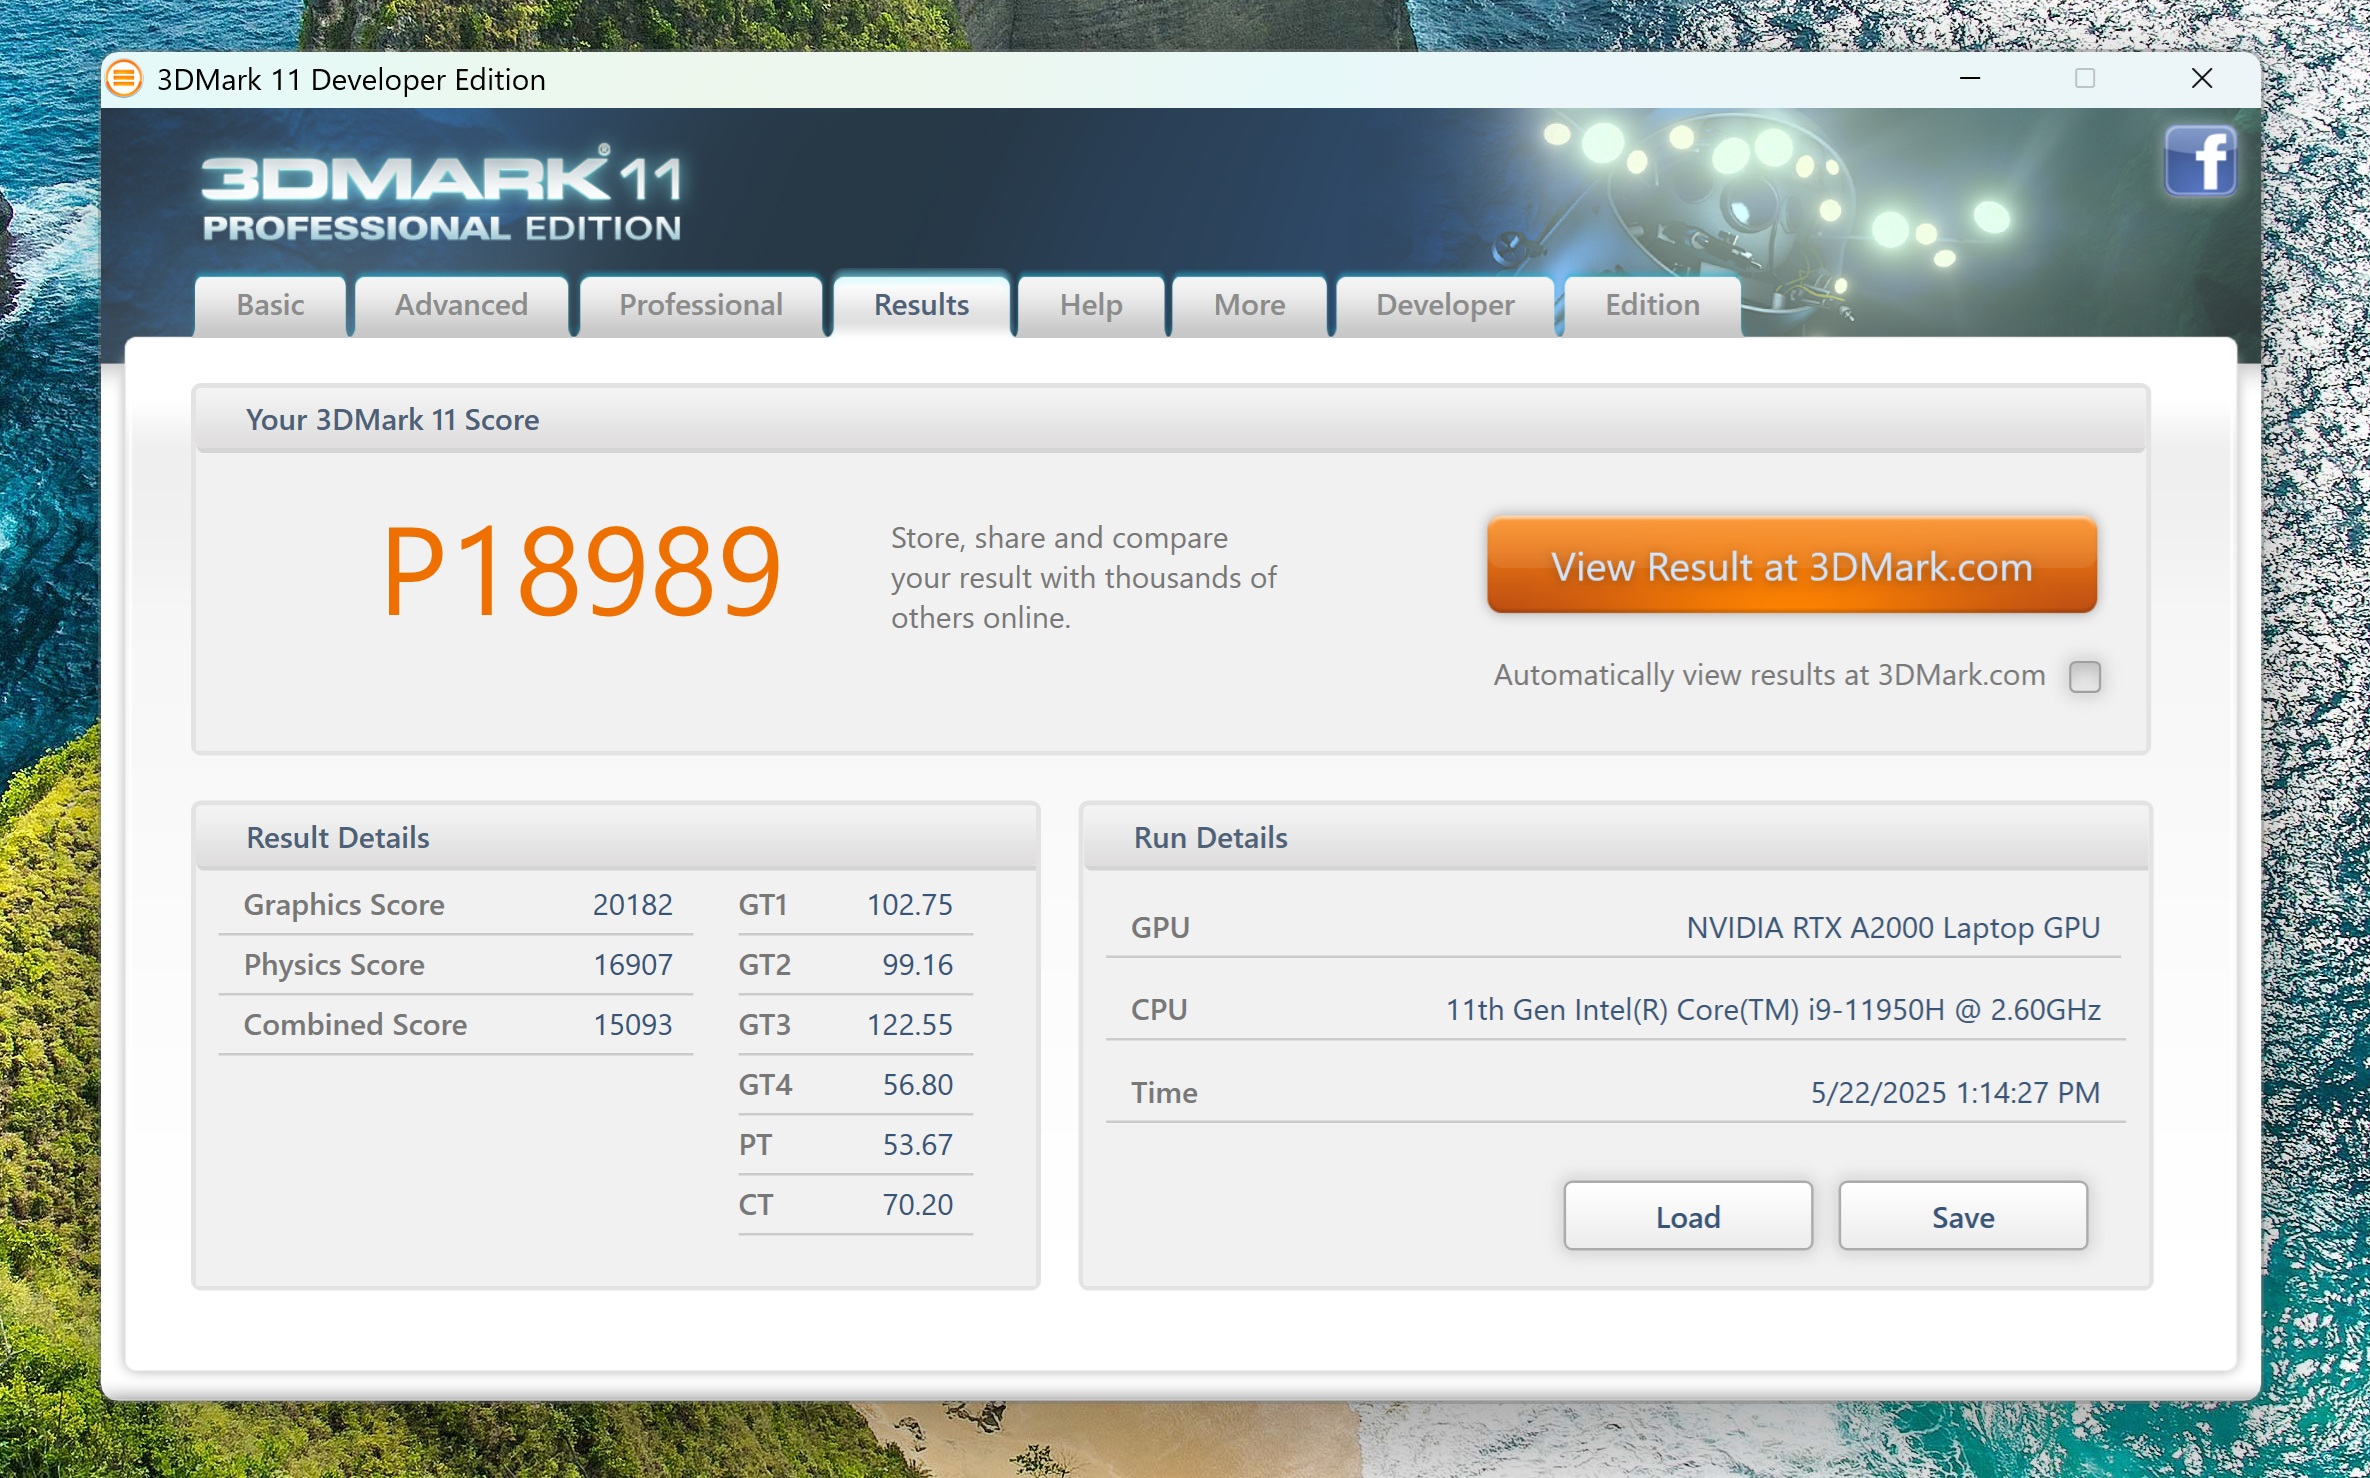This screenshot has width=2370, height=1478.
Task: Open the Edition tab
Action: [x=1652, y=305]
